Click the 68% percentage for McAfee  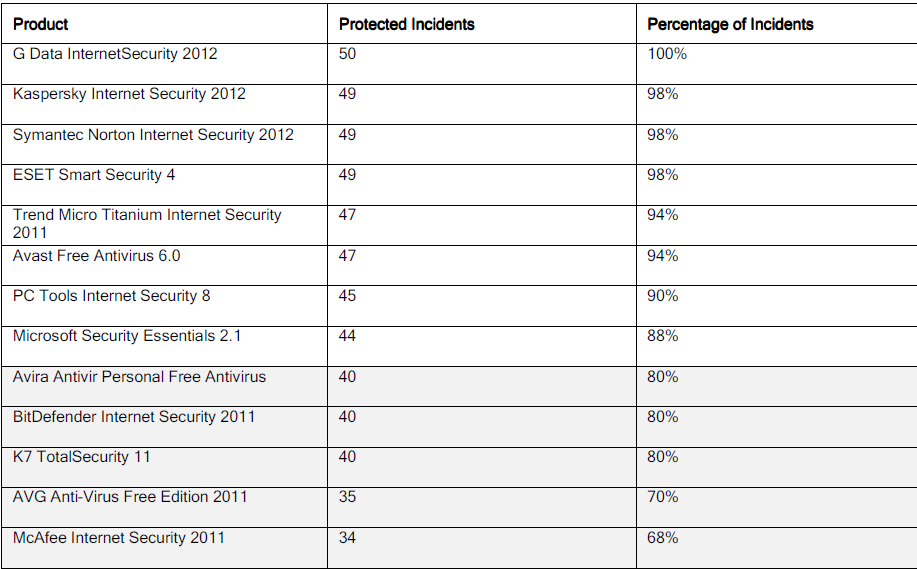pyautogui.click(x=663, y=537)
